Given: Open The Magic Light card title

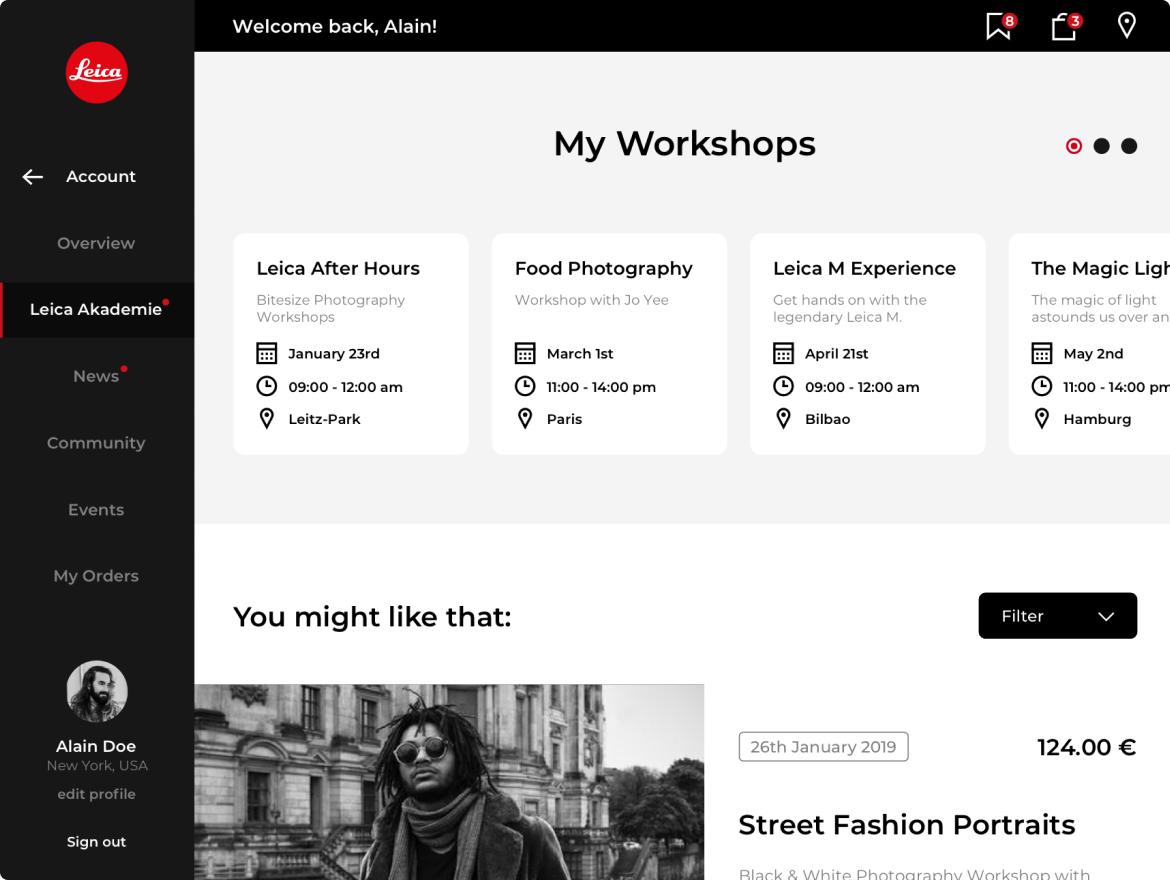Looking at the screenshot, I should 1101,269.
